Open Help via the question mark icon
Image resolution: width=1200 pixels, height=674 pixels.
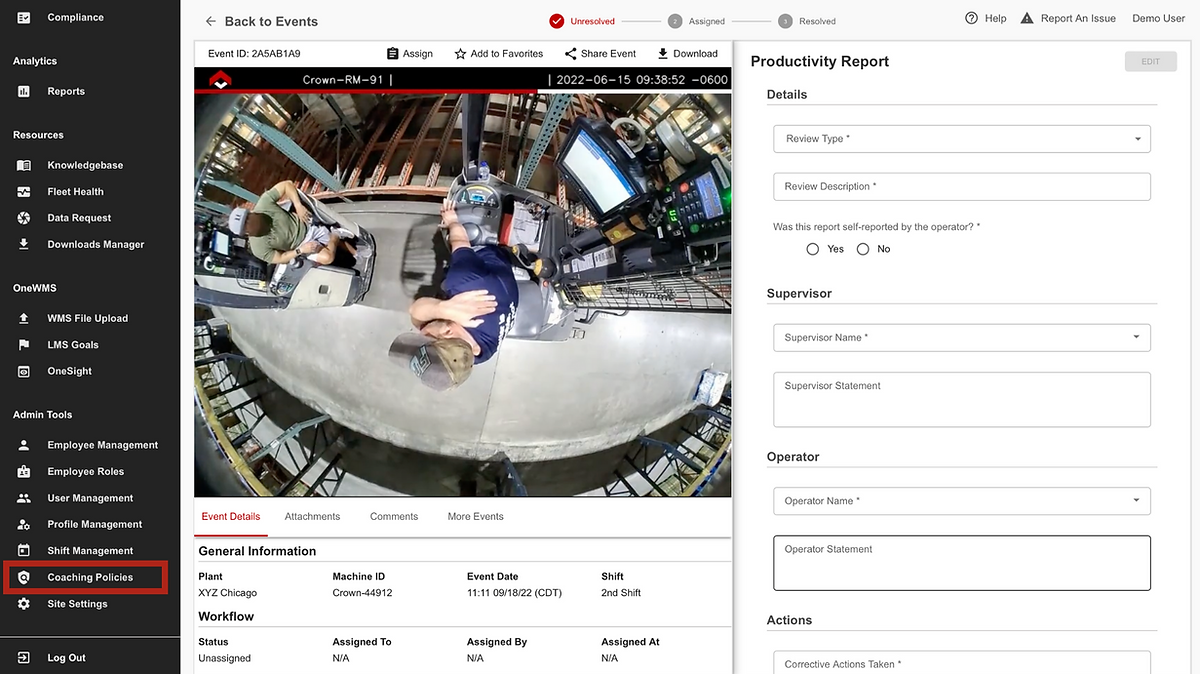(971, 19)
